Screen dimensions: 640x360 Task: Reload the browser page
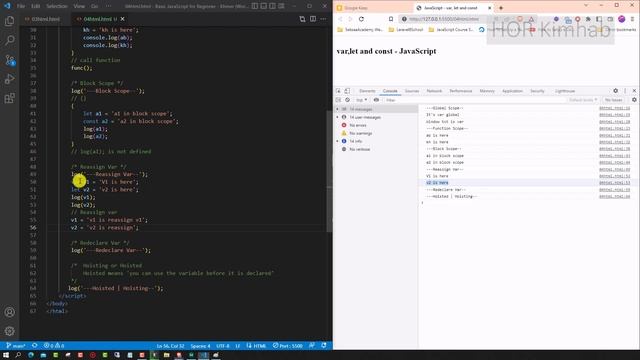[361, 19]
